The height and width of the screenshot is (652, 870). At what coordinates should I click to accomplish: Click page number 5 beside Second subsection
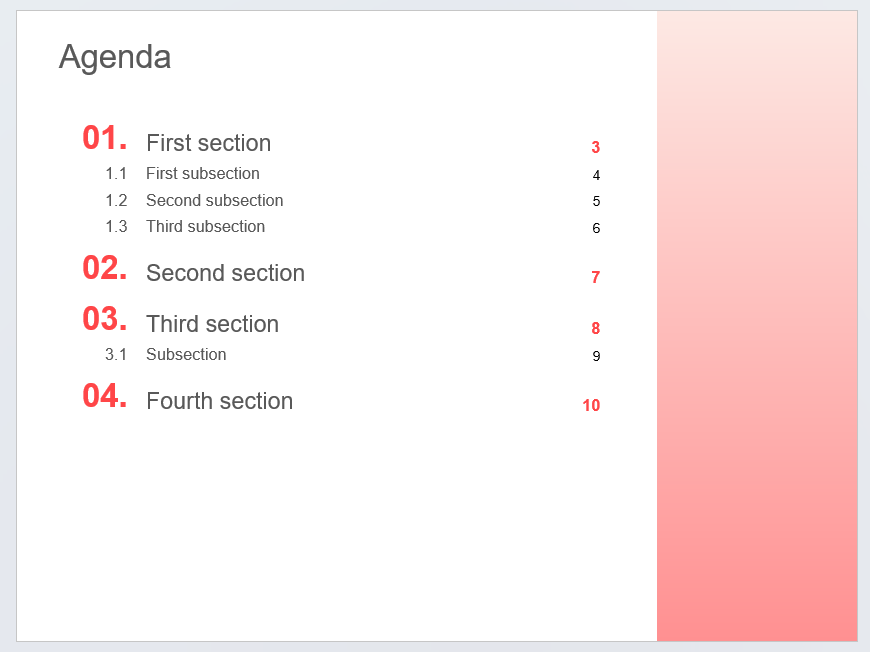click(596, 201)
